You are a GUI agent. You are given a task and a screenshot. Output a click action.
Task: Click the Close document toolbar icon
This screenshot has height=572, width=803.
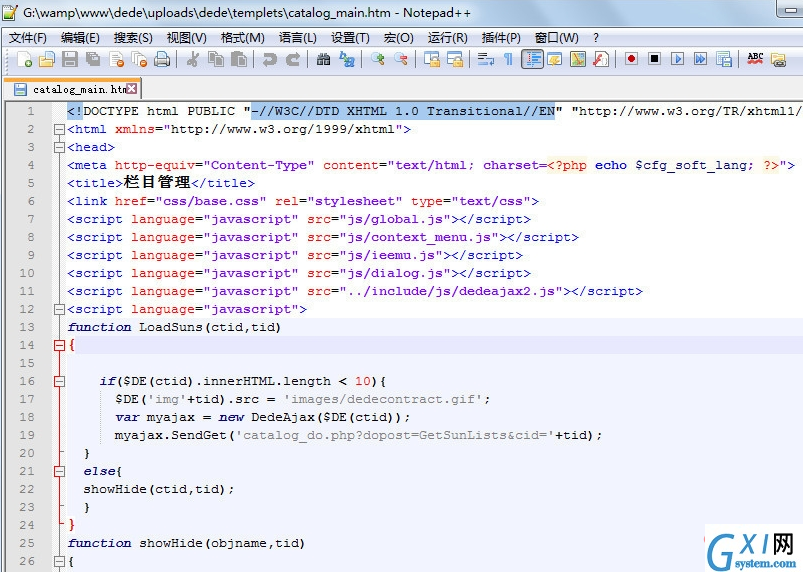pyautogui.click(x=116, y=59)
